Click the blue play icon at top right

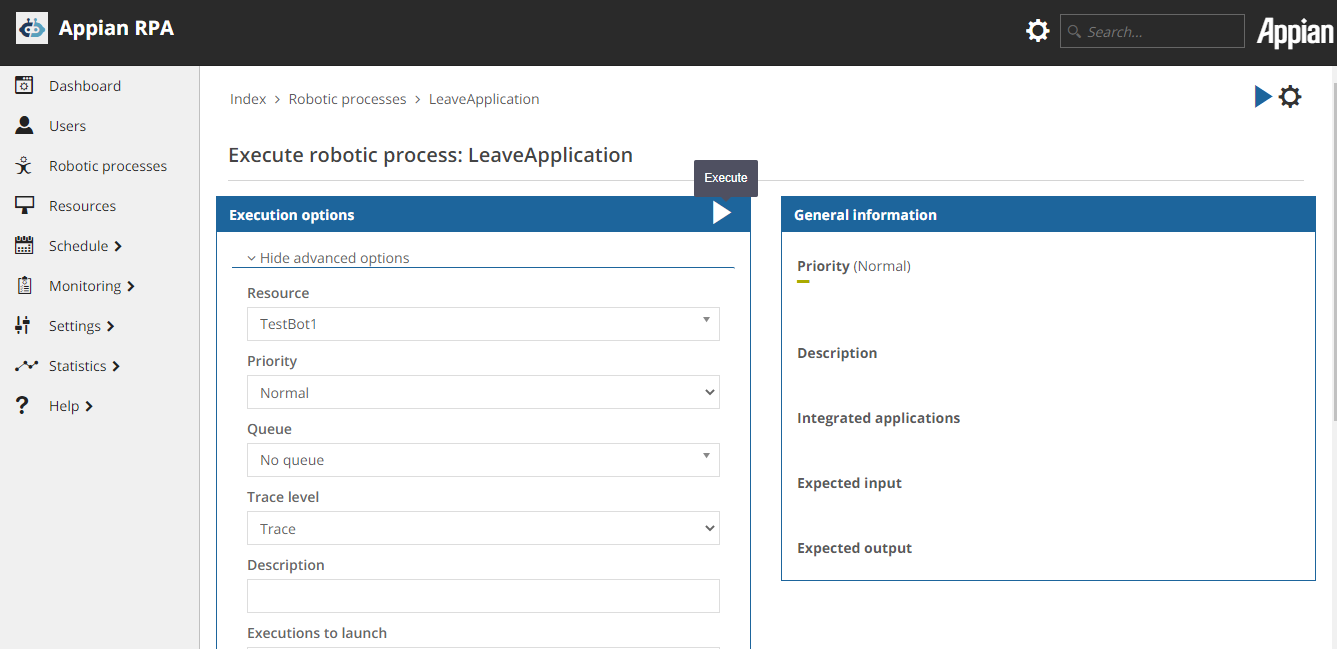[1263, 97]
